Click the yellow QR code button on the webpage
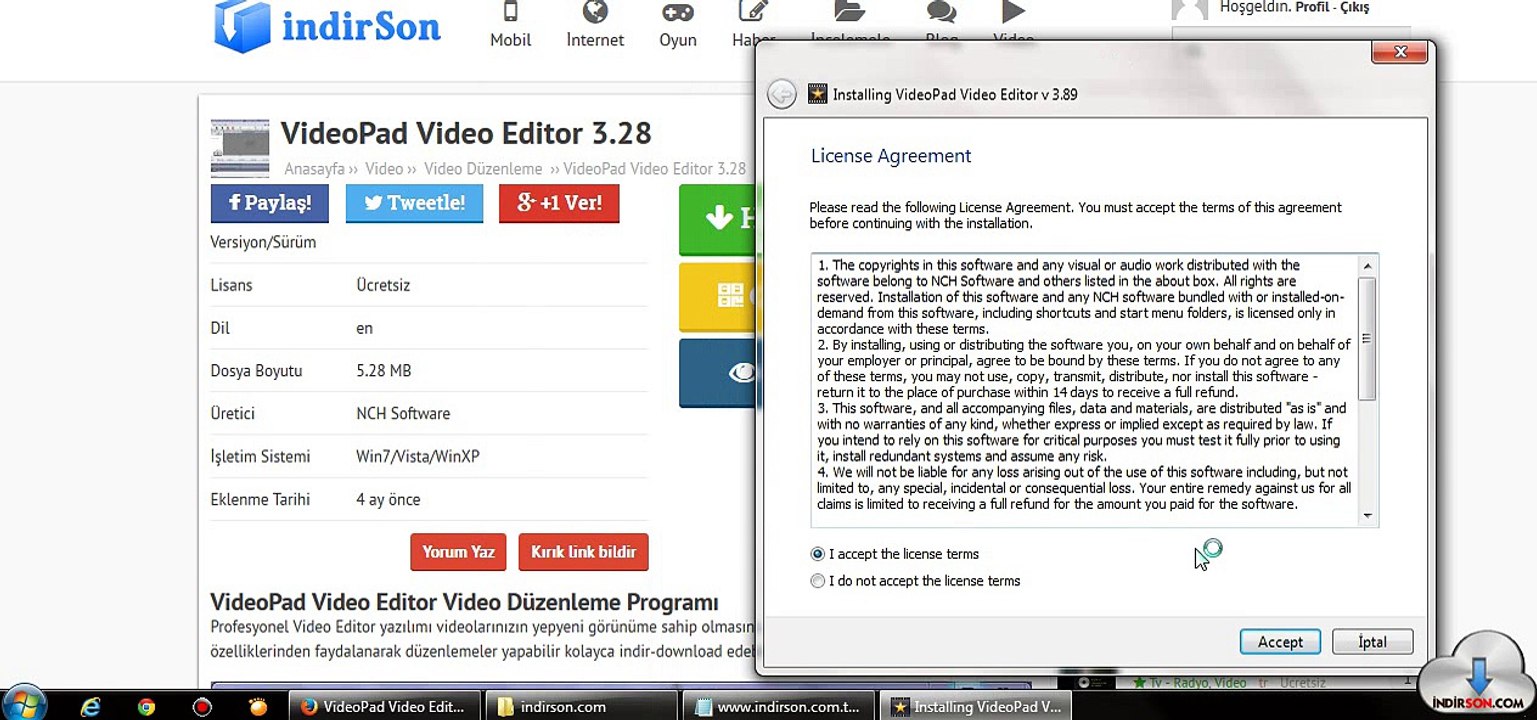Screen dimensions: 1537x720 pos(717,297)
